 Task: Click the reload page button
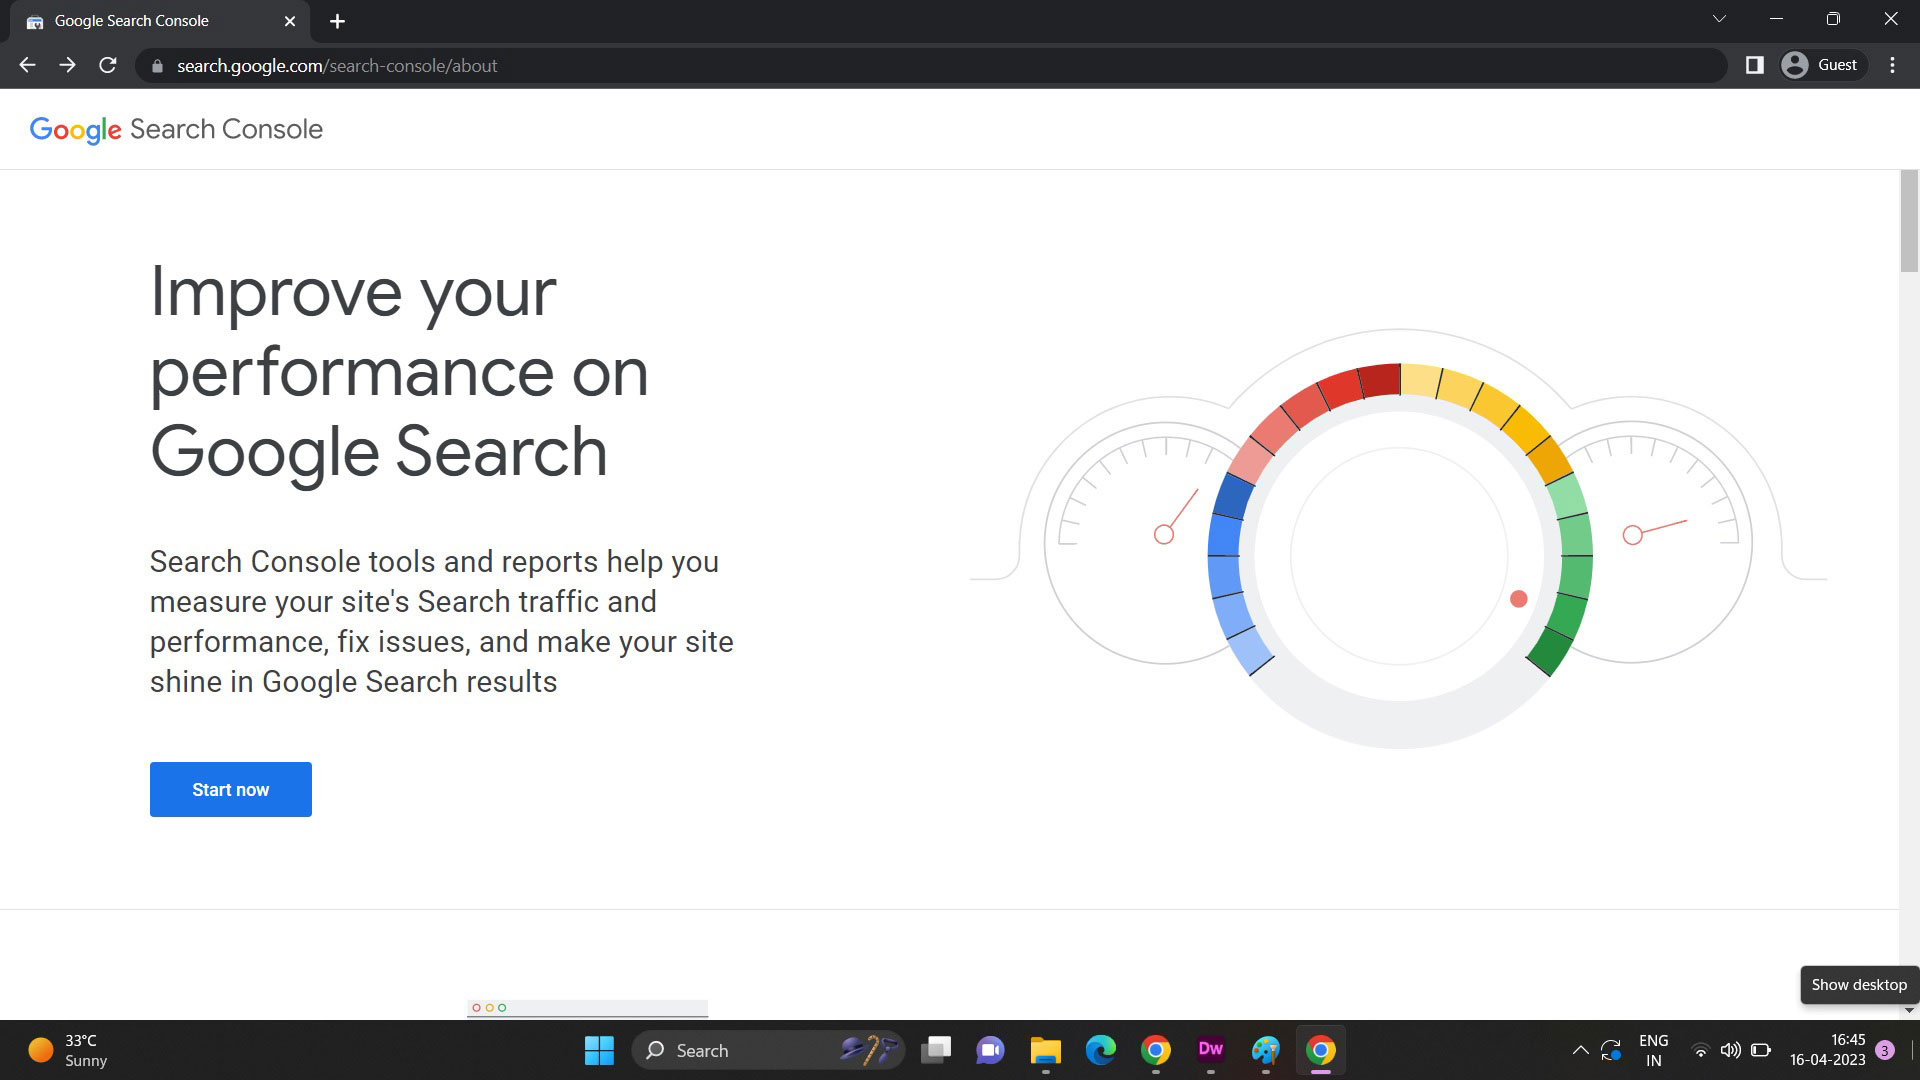tap(108, 66)
